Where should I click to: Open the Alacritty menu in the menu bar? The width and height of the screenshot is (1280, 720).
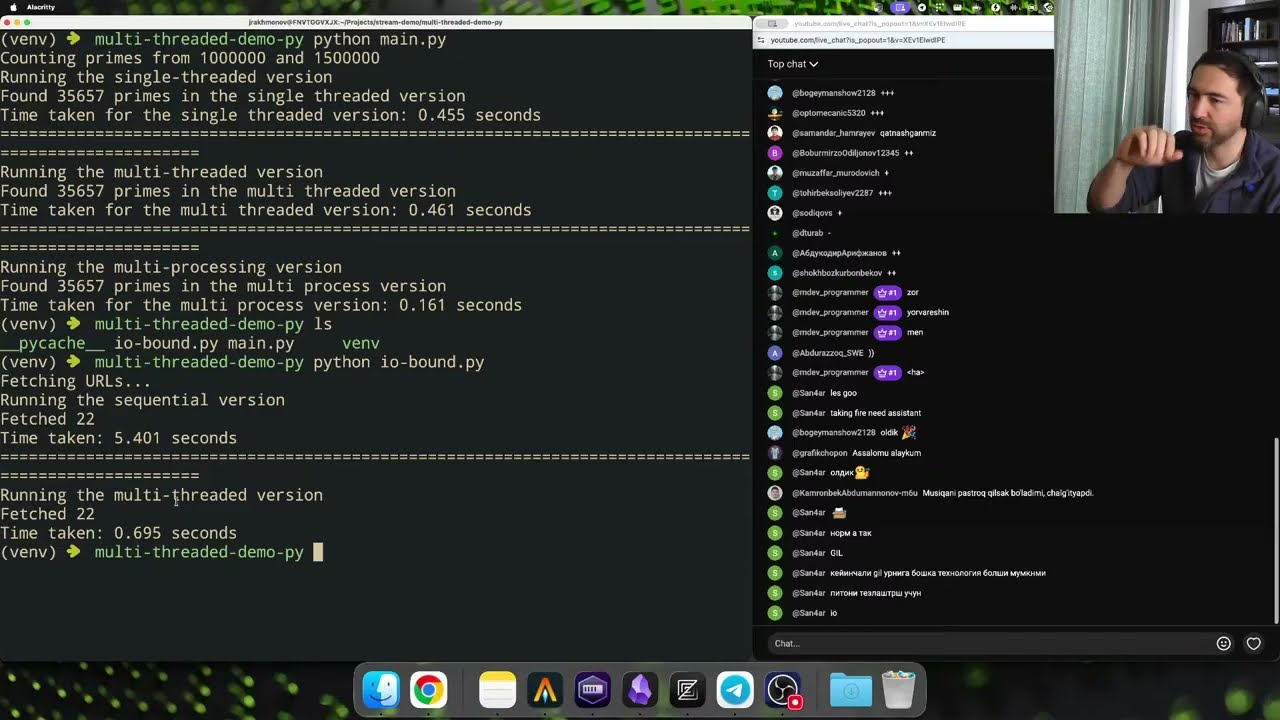pos(41,7)
